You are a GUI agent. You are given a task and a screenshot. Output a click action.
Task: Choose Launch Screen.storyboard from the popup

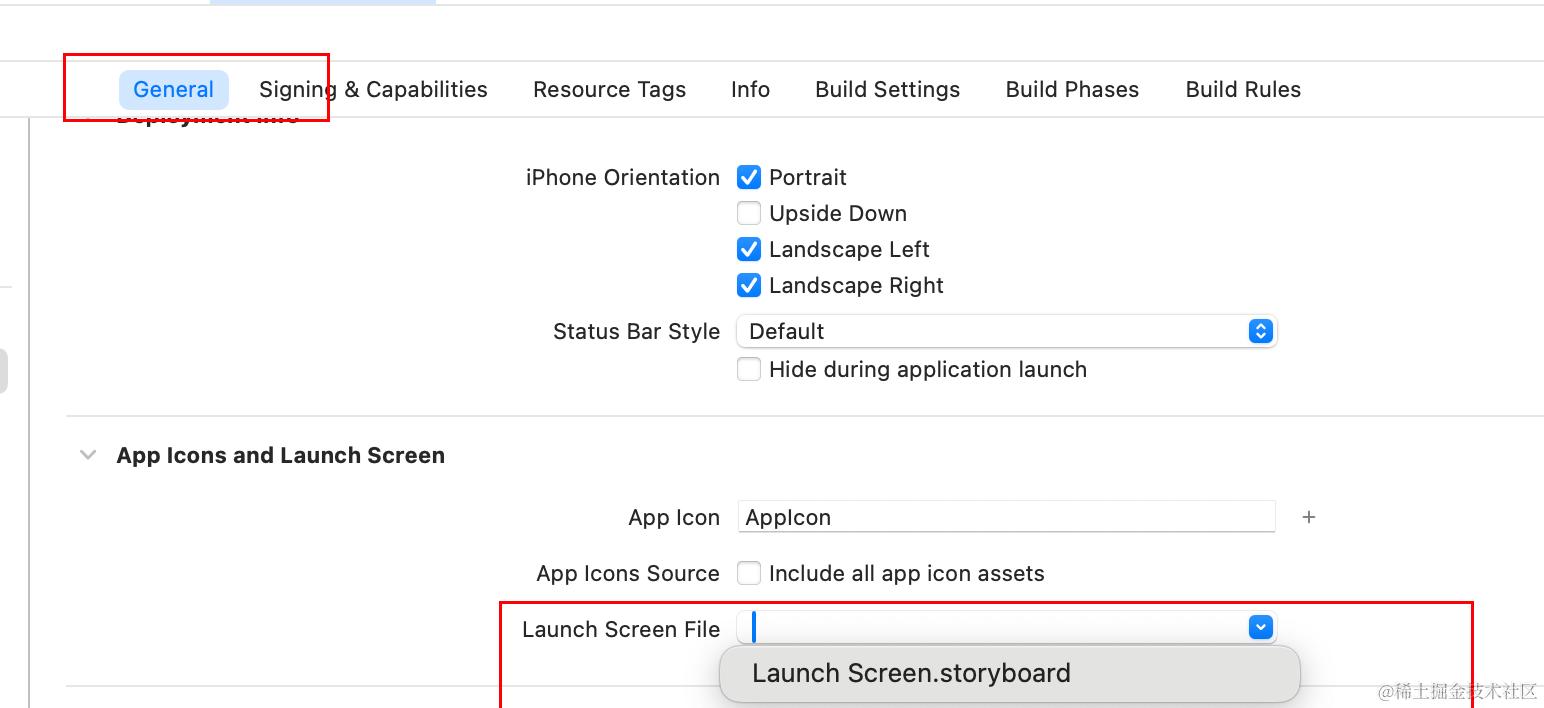pyautogui.click(x=911, y=673)
